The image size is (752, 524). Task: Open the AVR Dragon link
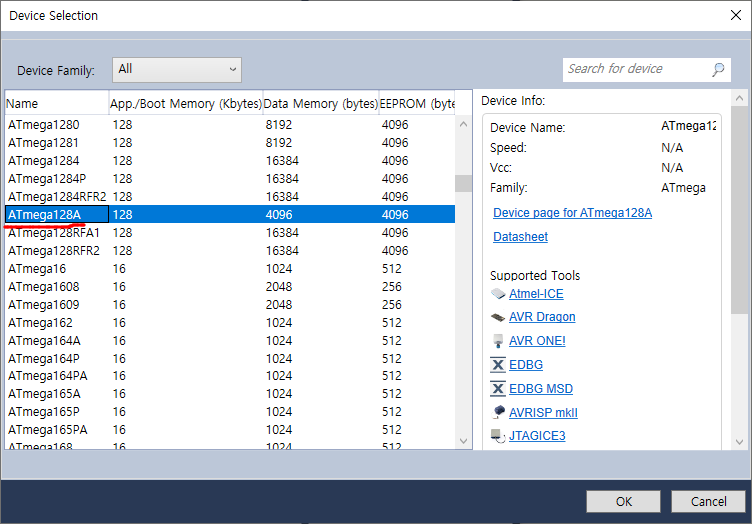coord(542,317)
